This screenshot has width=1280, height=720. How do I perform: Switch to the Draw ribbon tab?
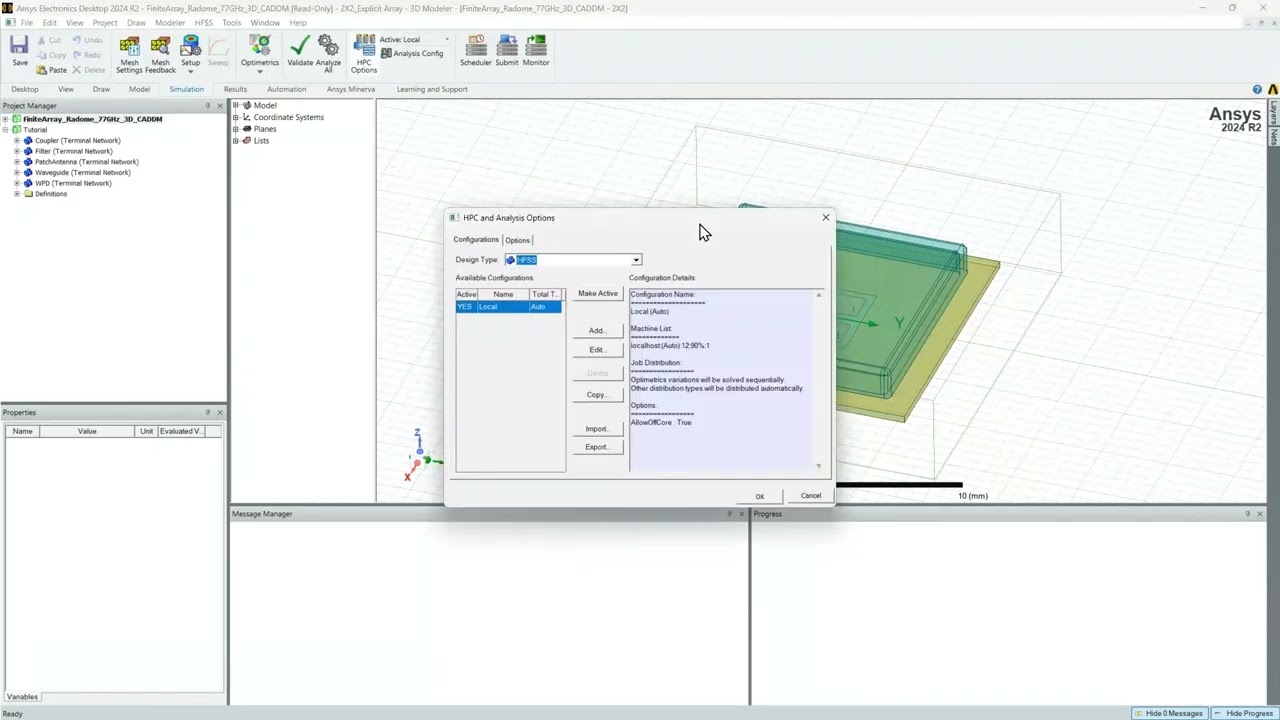pos(101,89)
